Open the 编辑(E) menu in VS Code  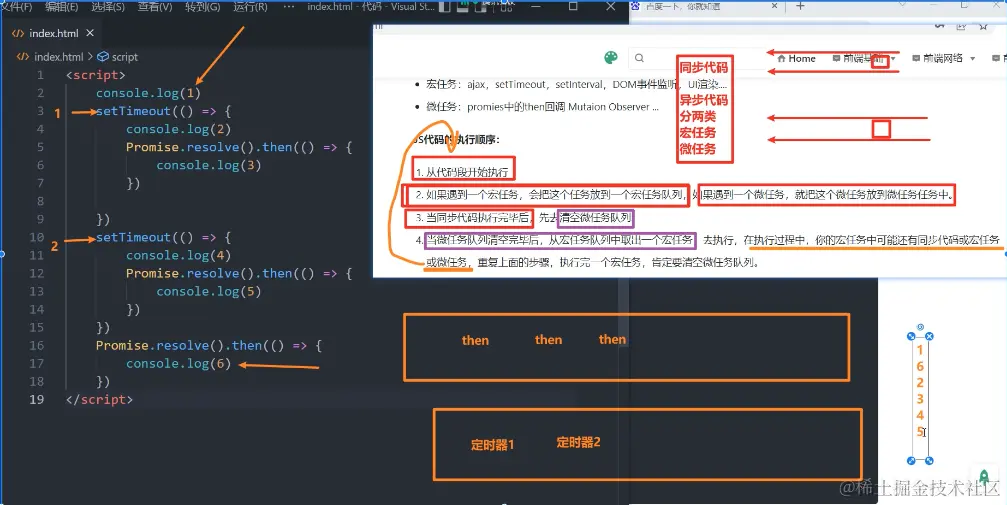pyautogui.click(x=62, y=7)
